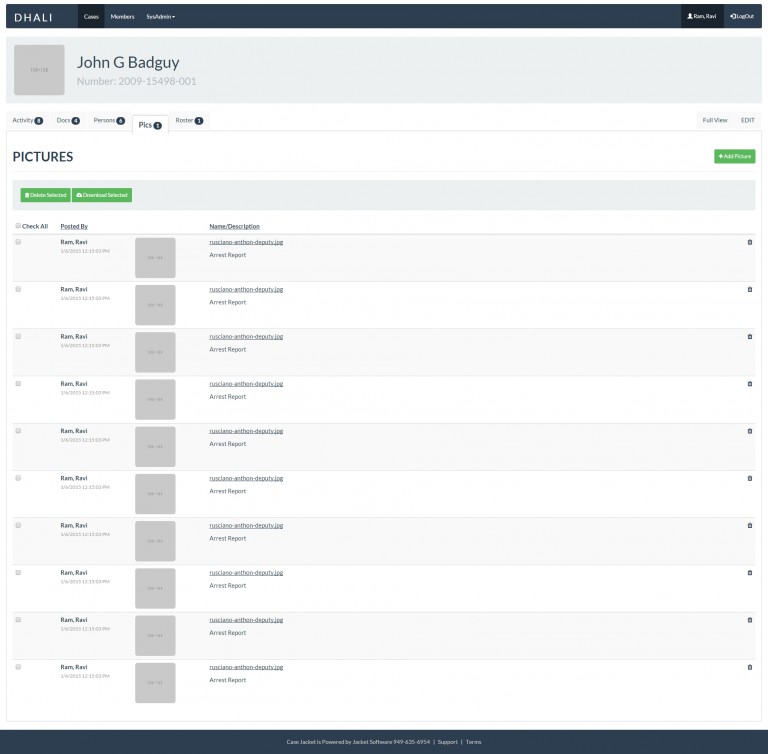Select the checkbox on the second picture row
This screenshot has width=768, height=754.
coord(18,289)
